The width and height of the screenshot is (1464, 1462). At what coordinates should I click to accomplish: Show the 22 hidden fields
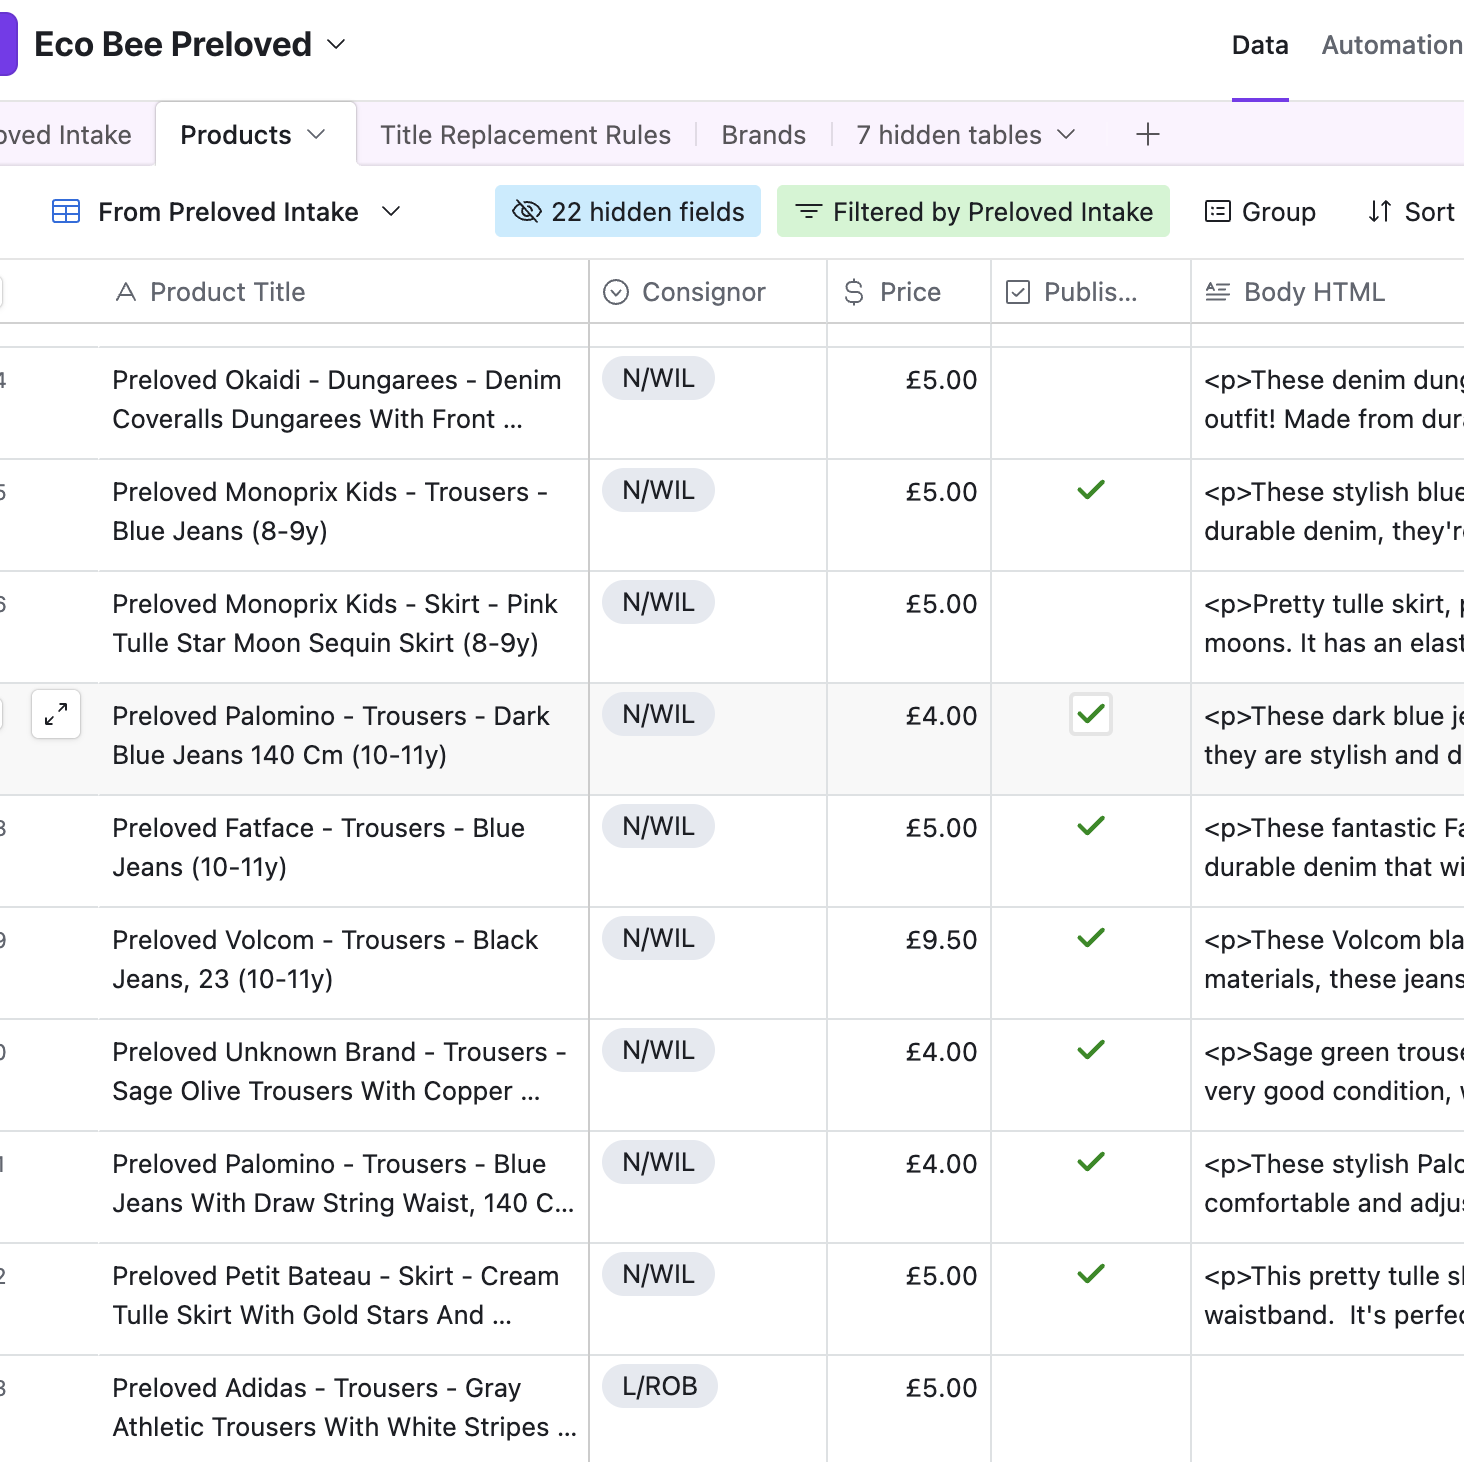(x=628, y=212)
